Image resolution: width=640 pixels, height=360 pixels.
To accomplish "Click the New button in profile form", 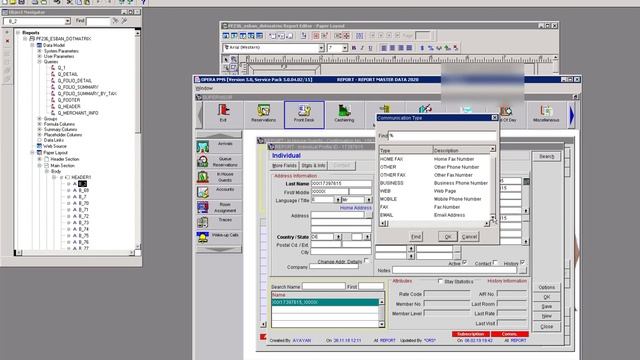I will click(x=547, y=316).
